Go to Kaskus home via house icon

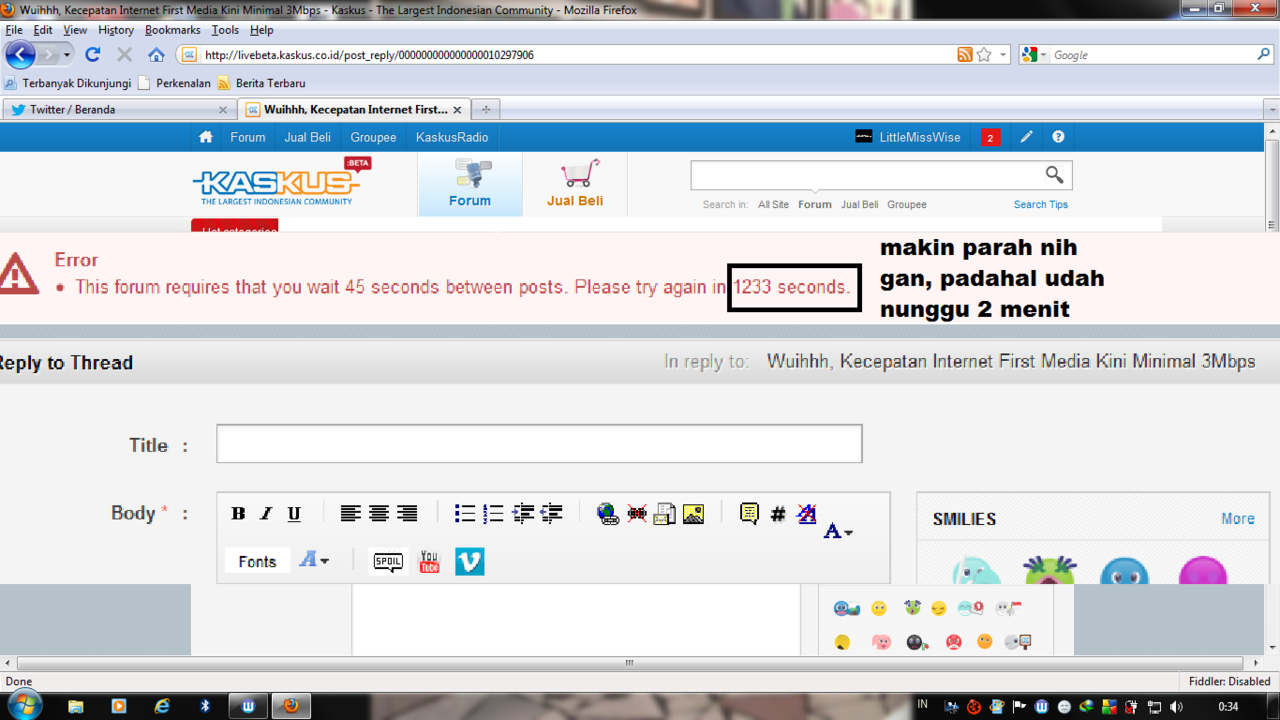click(x=206, y=137)
